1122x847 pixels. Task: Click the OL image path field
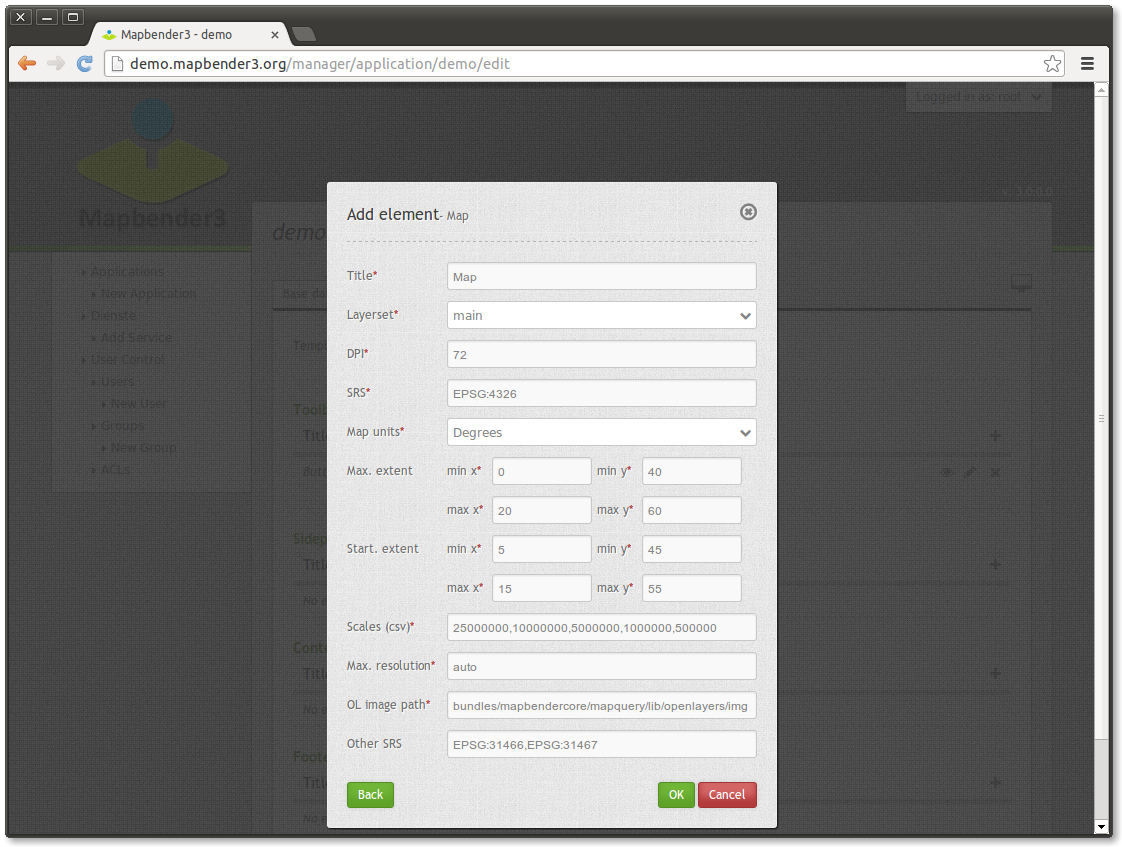point(601,705)
